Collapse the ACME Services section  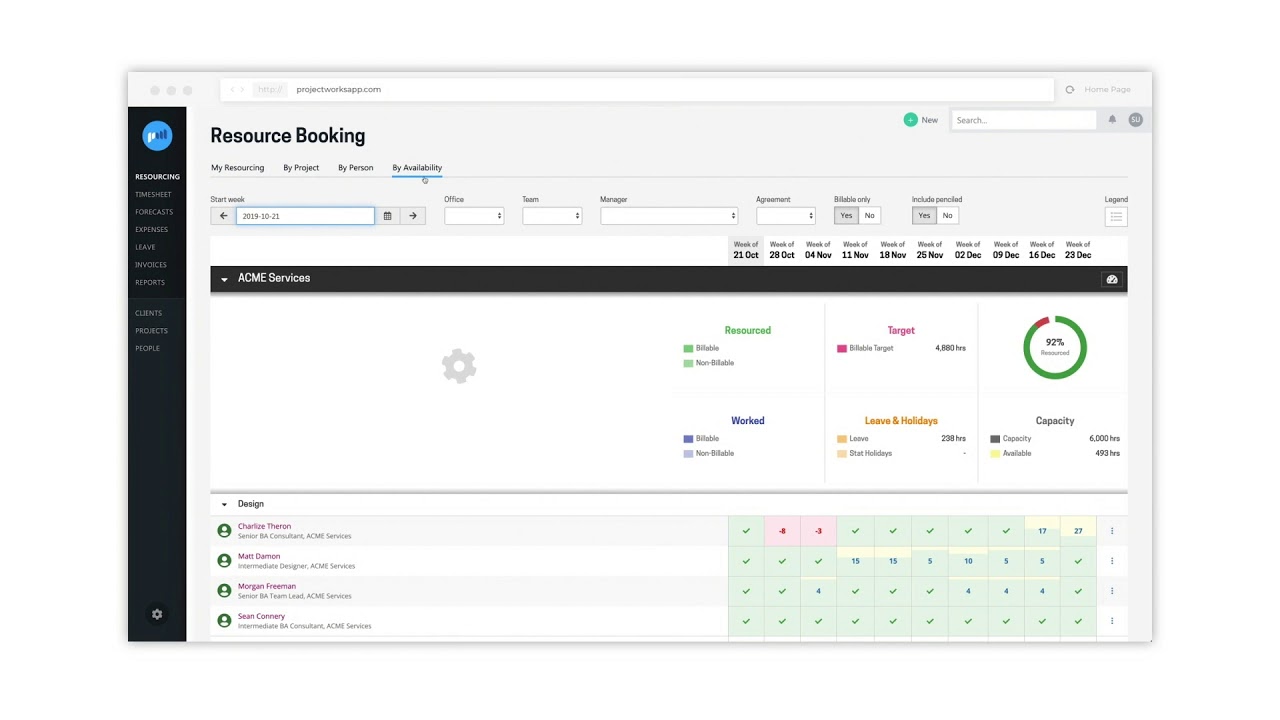[224, 279]
